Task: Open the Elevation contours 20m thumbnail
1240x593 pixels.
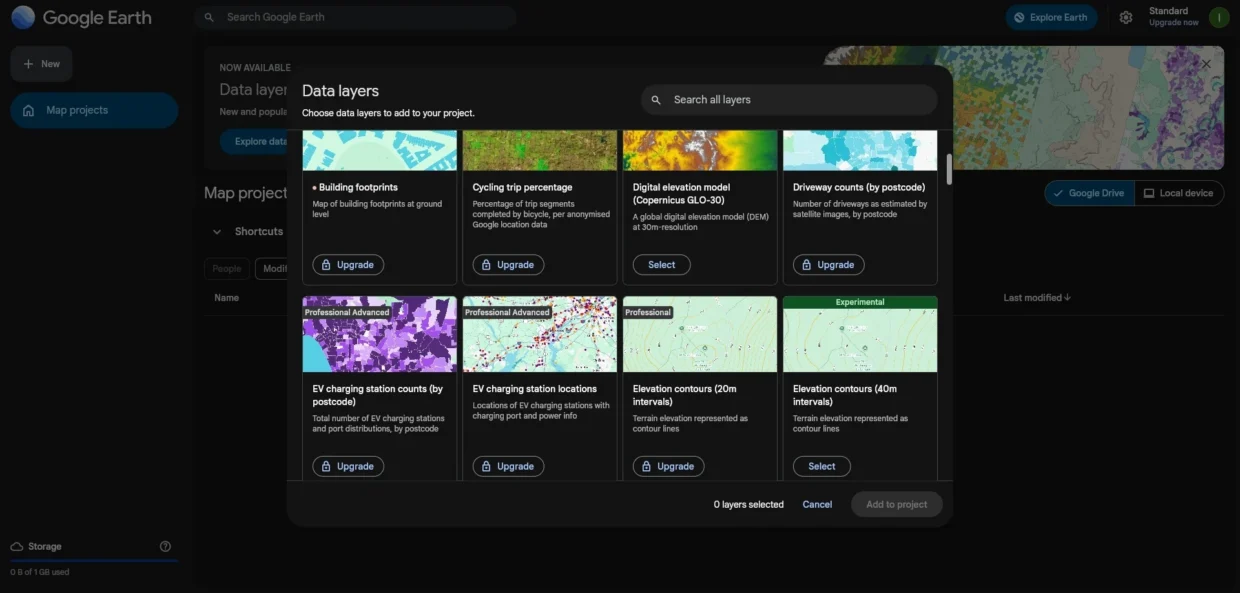Action: (700, 334)
